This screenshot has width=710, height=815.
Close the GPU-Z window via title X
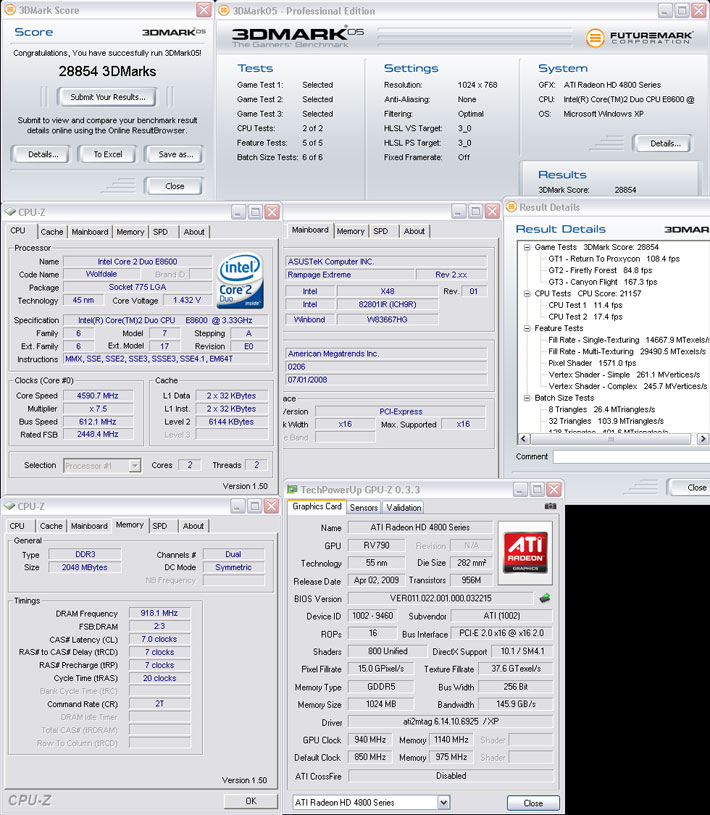point(554,489)
